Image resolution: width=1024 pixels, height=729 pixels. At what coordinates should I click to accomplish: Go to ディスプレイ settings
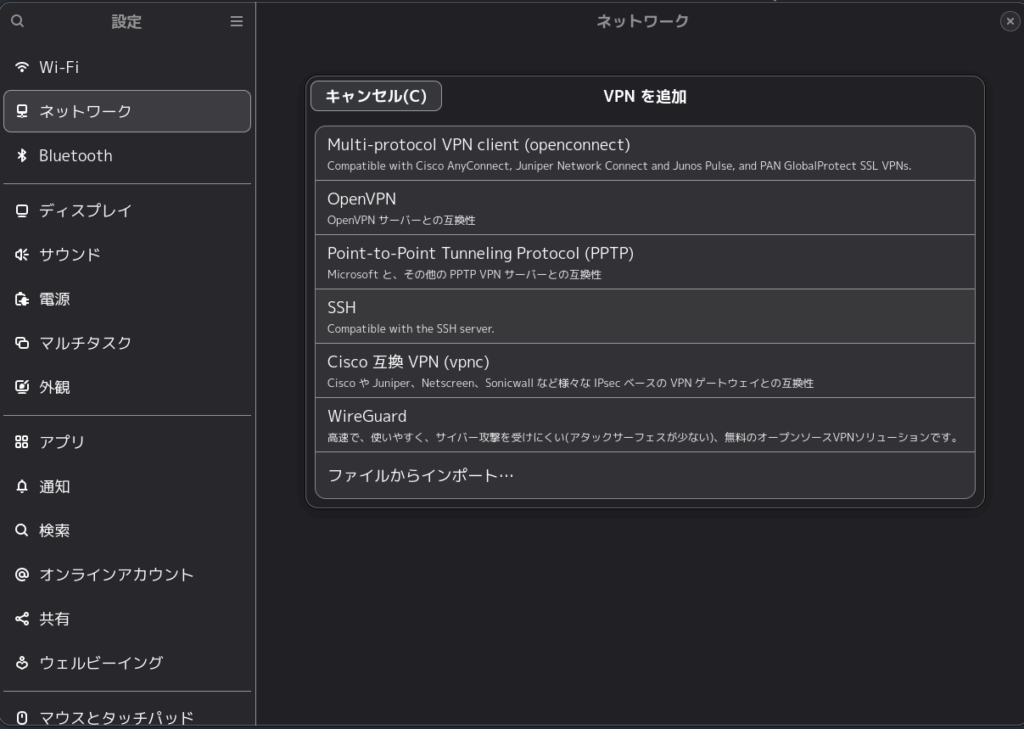127,210
